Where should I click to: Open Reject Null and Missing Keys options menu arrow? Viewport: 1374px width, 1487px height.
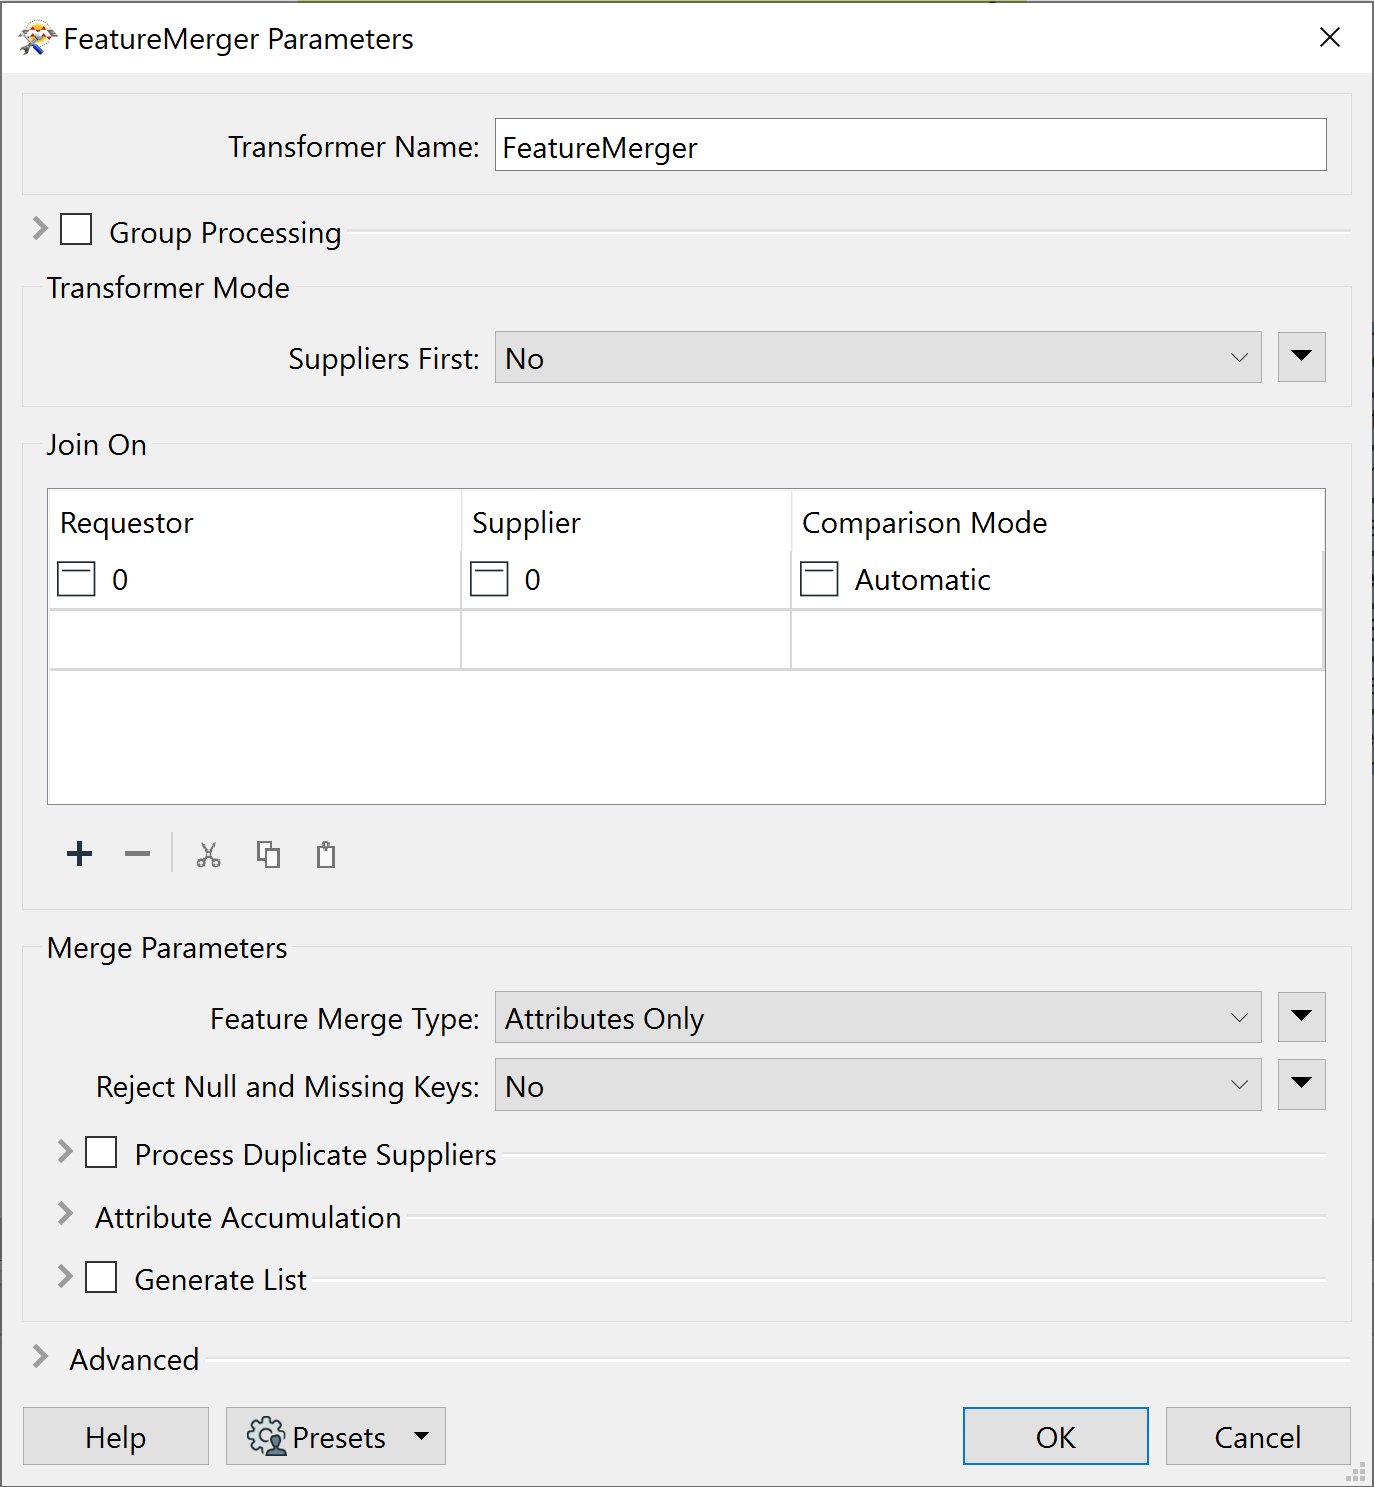pyautogui.click(x=1302, y=1085)
